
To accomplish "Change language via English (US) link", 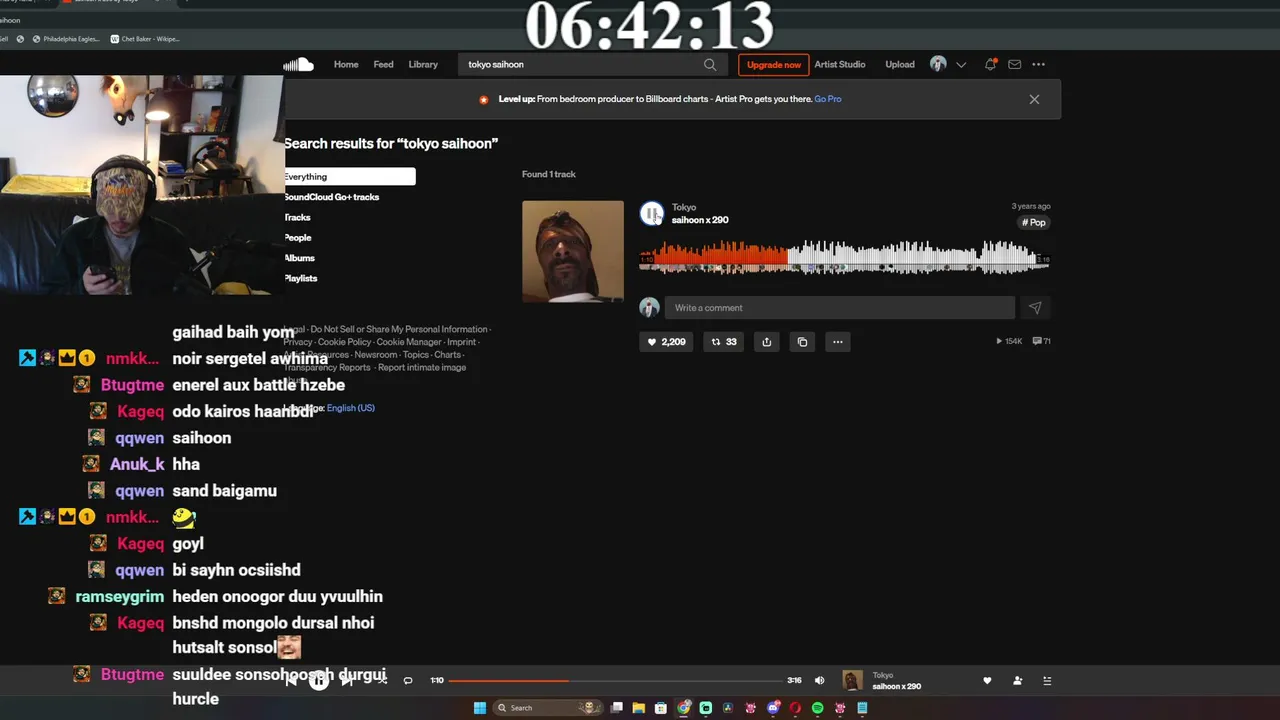I will tap(351, 408).
